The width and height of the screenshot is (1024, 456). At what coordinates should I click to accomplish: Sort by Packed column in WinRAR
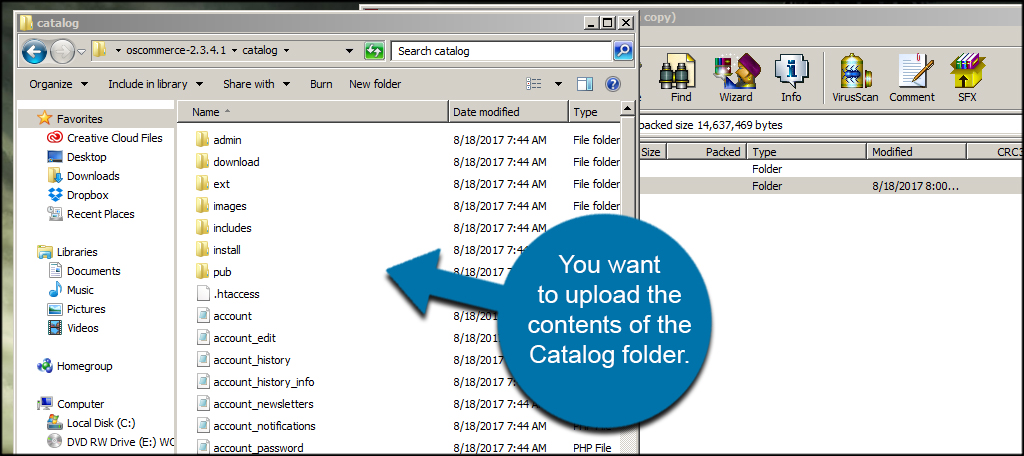[707, 152]
